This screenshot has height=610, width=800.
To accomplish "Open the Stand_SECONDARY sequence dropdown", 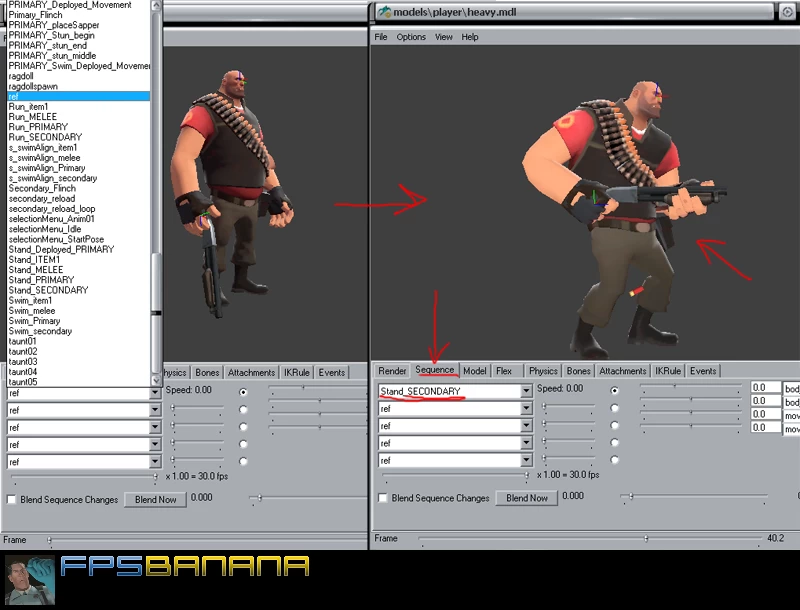I will tap(526, 390).
